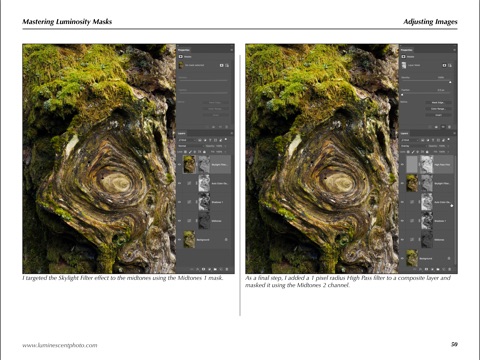Open layer filter kind dropdown in left screenshot
This screenshot has width=480, height=360.
(x=186, y=140)
